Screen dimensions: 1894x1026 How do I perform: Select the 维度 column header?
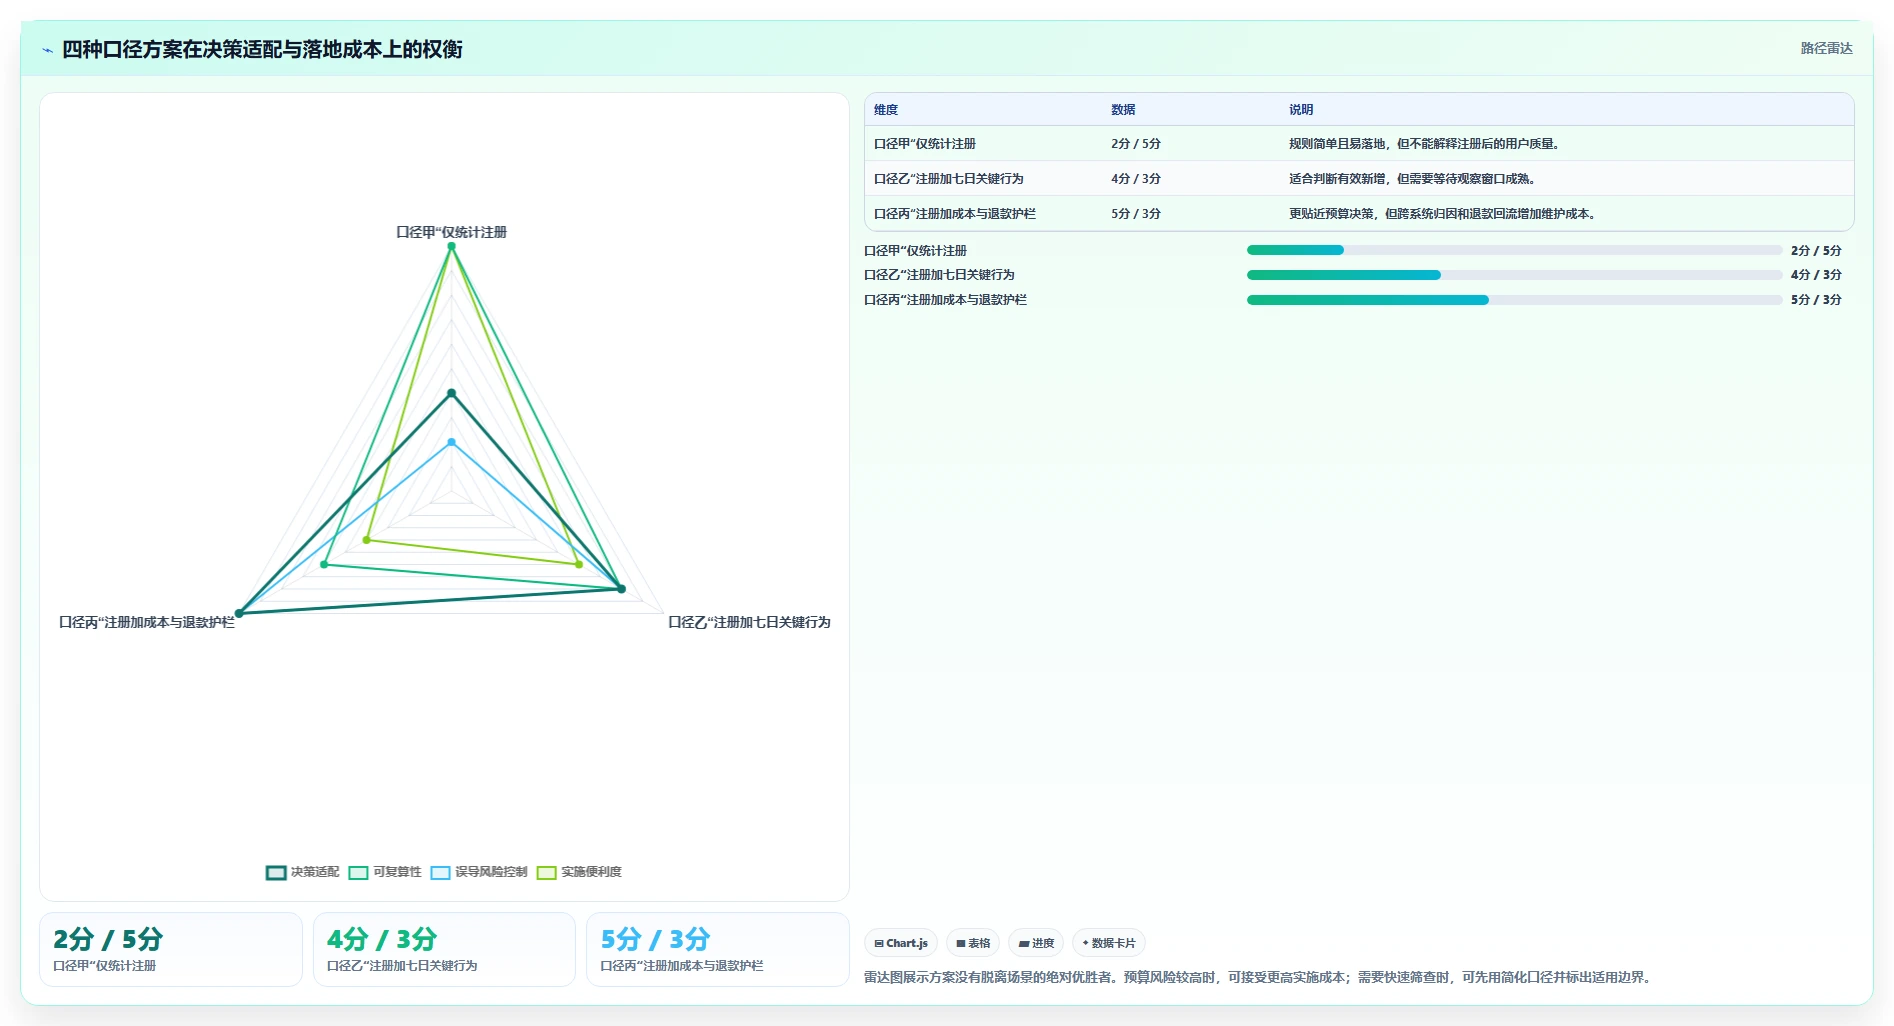pos(886,110)
